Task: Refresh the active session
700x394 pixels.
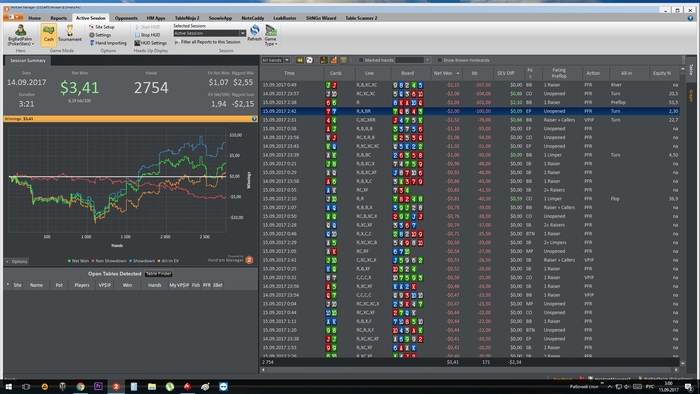Action: (x=254, y=33)
